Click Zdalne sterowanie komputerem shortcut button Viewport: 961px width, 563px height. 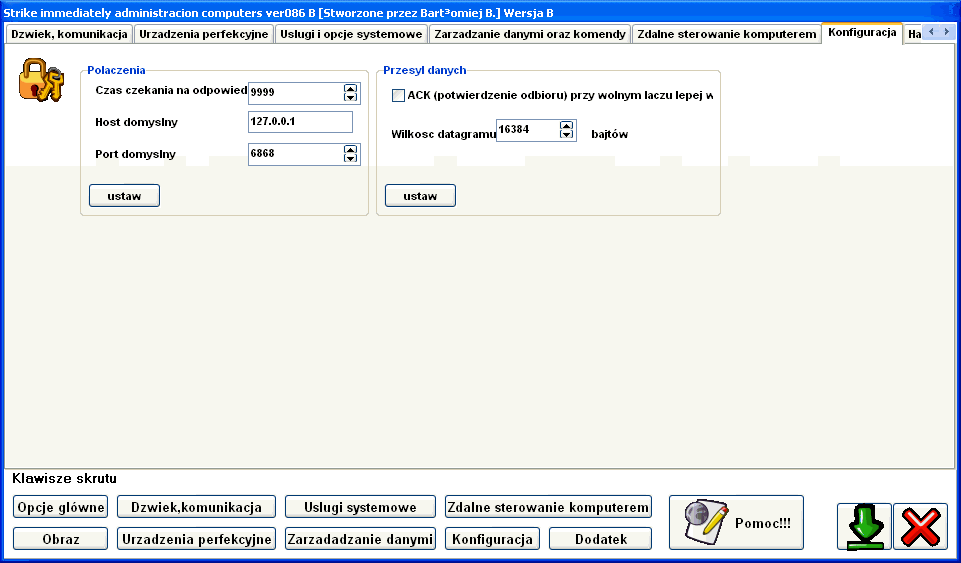point(548,507)
